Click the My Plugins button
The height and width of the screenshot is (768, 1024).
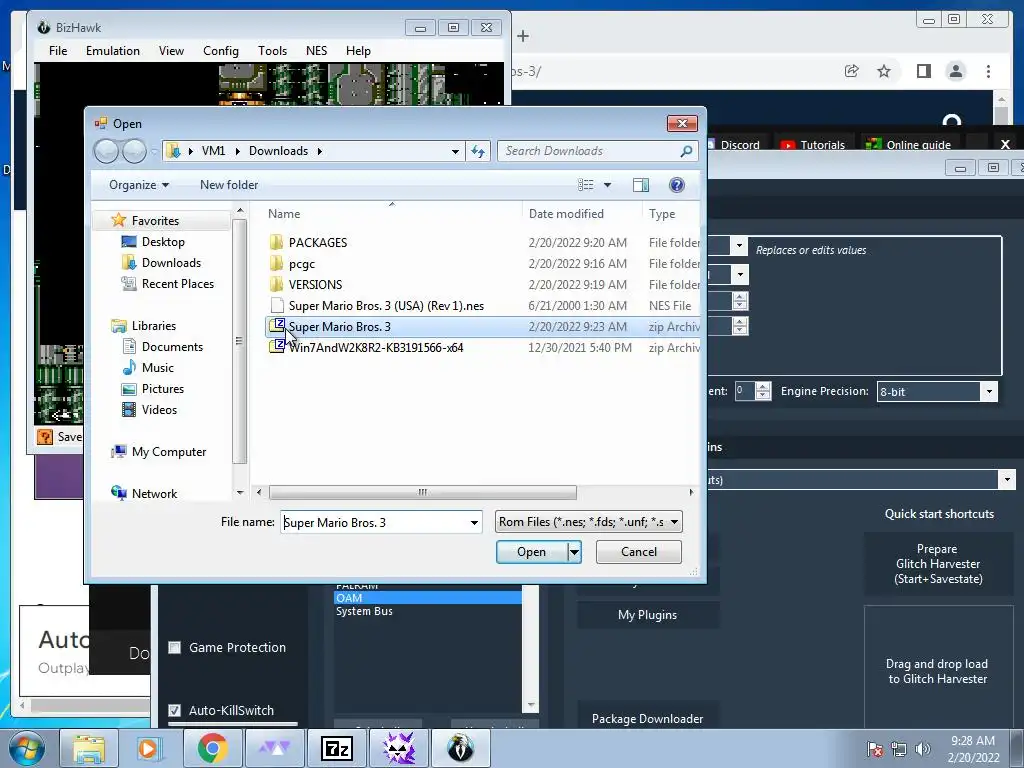[647, 615]
